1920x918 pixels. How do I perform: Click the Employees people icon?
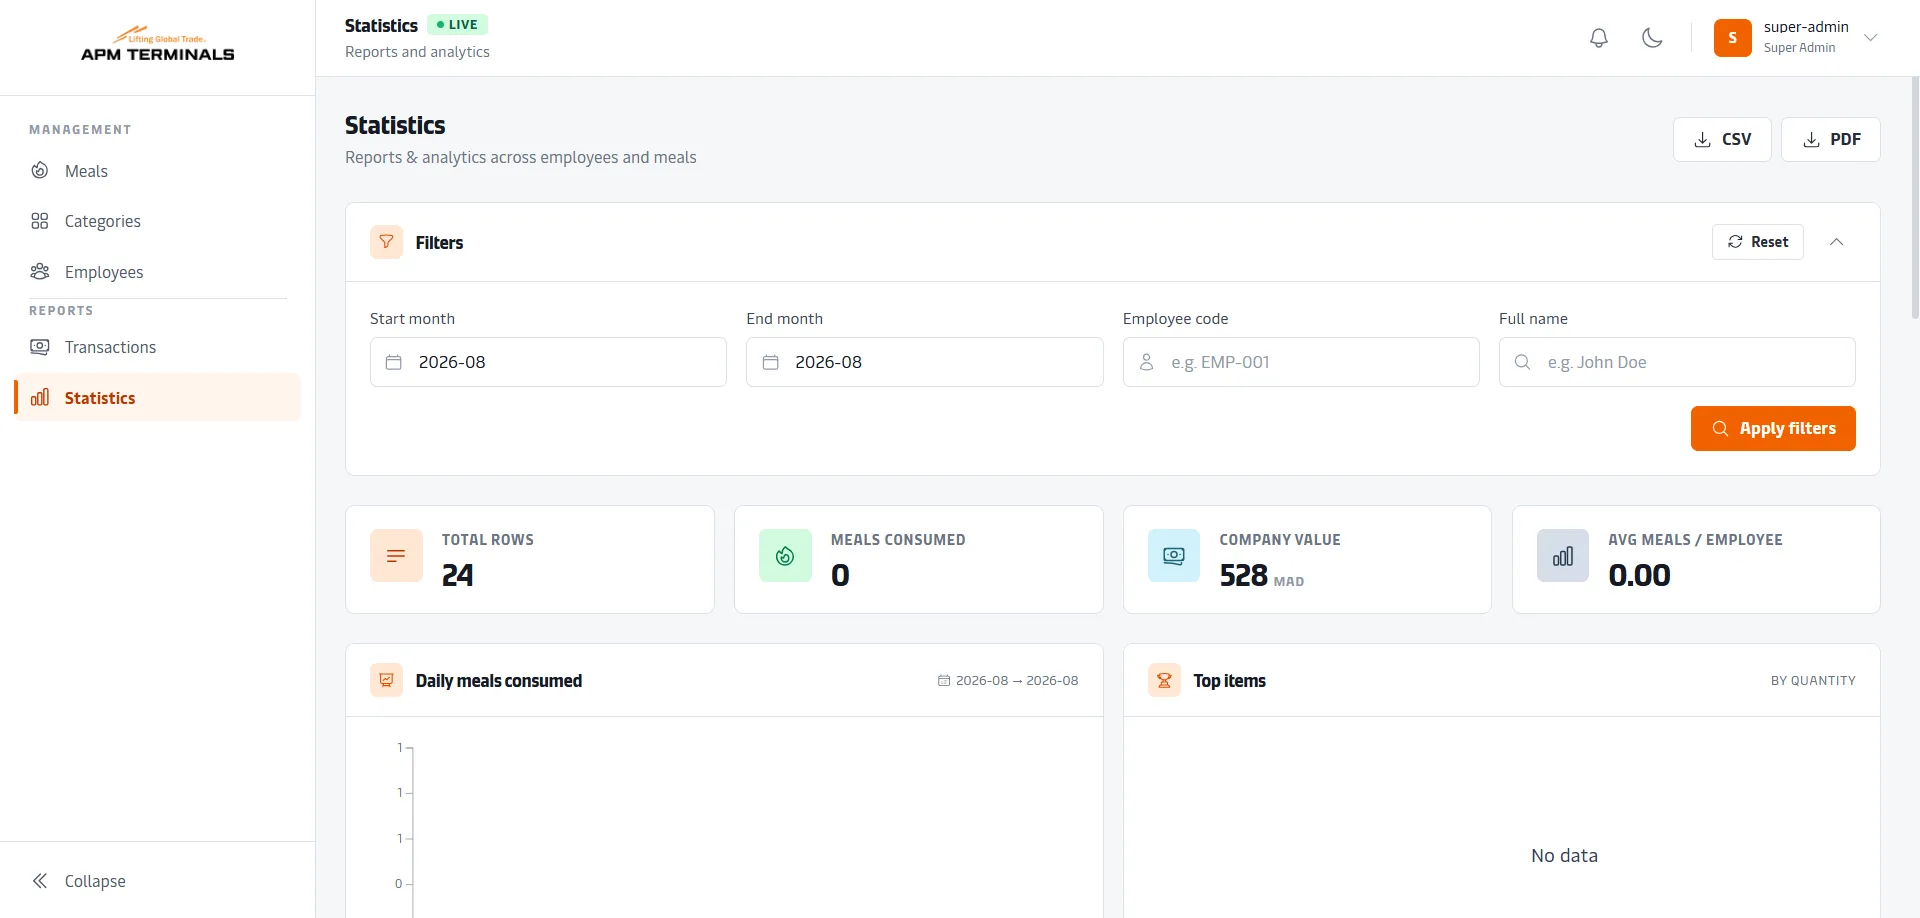click(x=40, y=271)
